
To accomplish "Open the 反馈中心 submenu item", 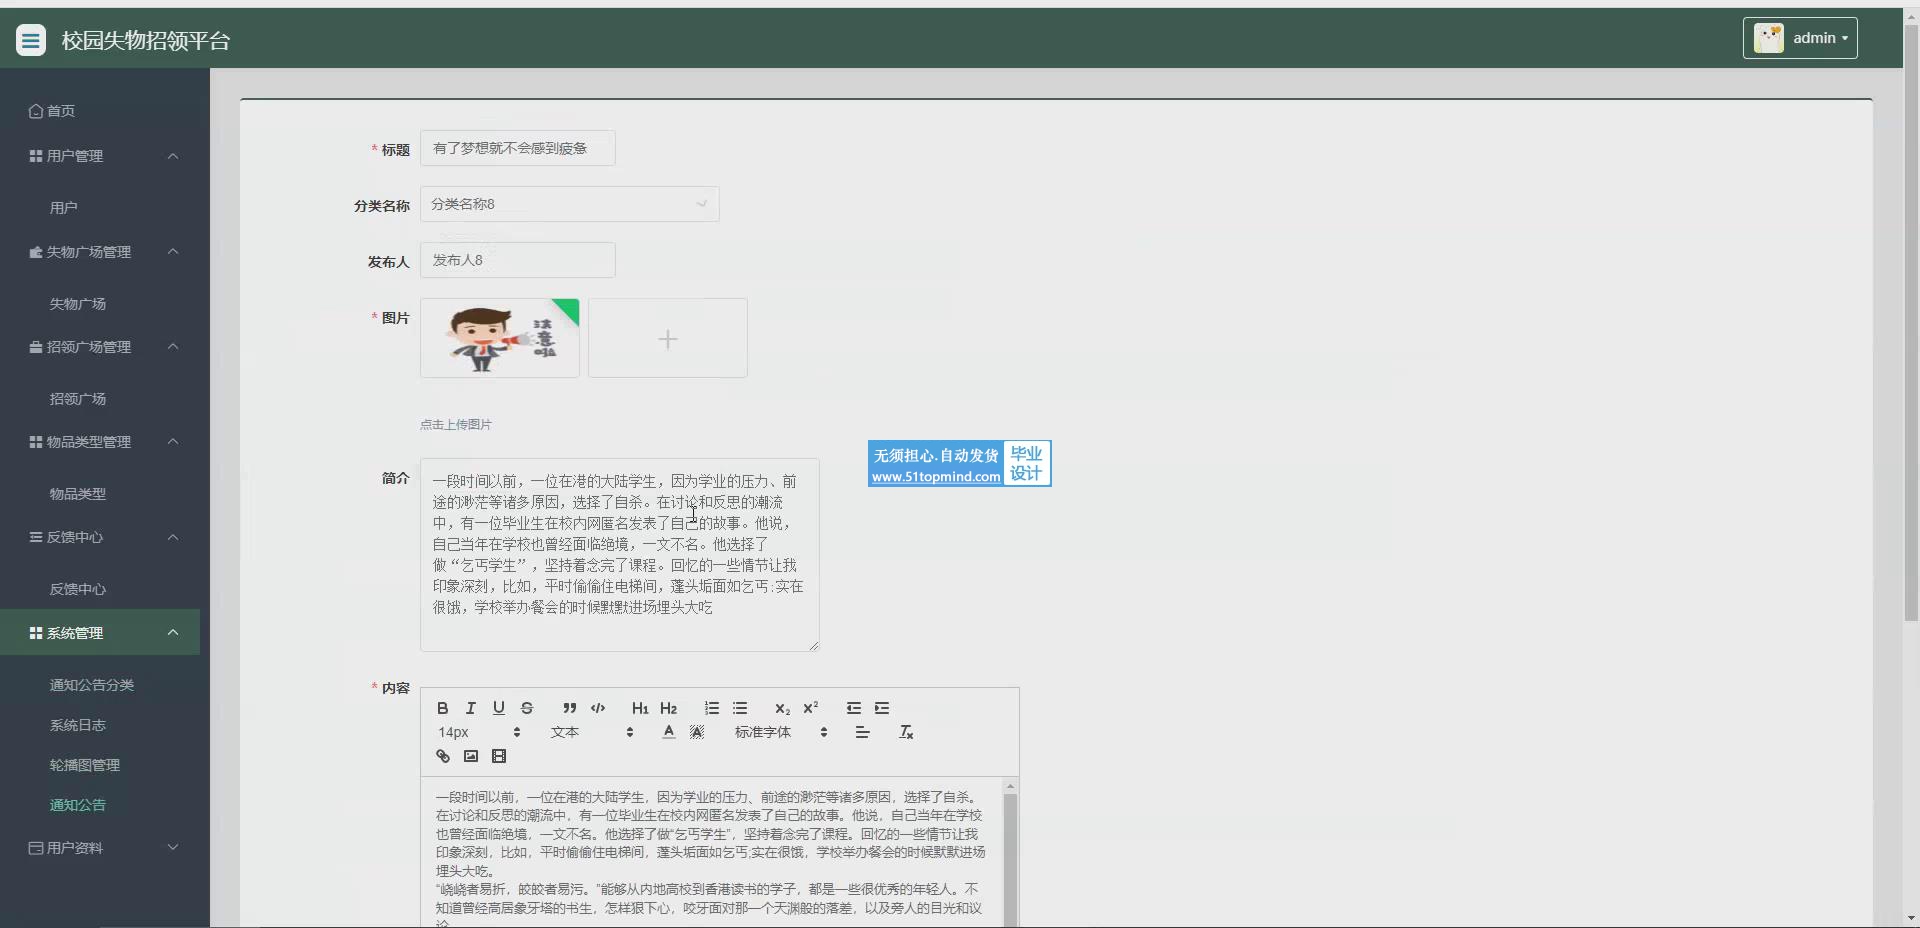I will tap(78, 589).
